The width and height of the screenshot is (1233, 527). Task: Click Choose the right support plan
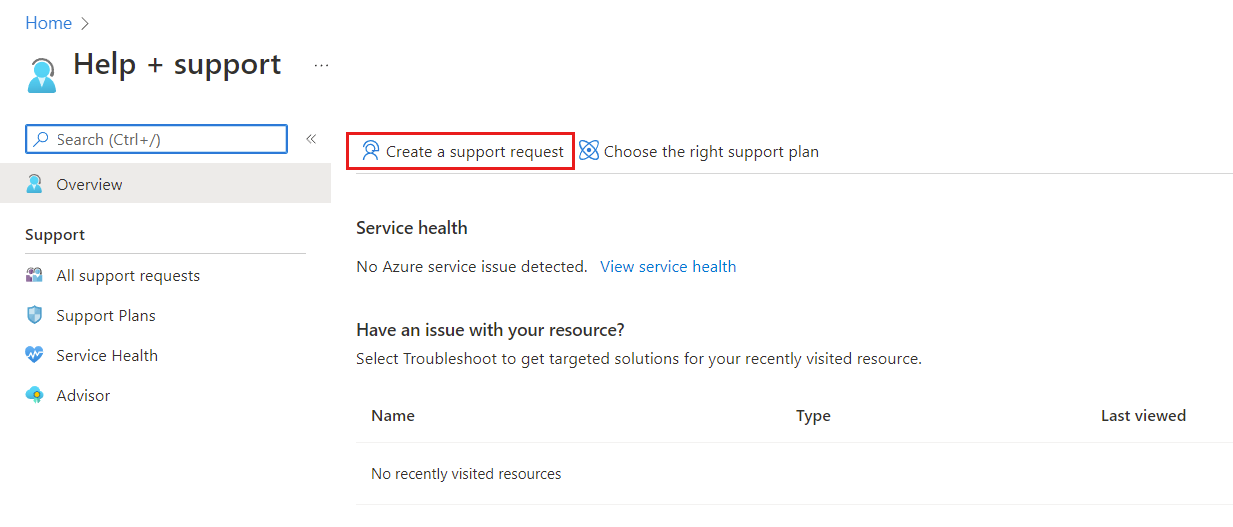click(711, 152)
